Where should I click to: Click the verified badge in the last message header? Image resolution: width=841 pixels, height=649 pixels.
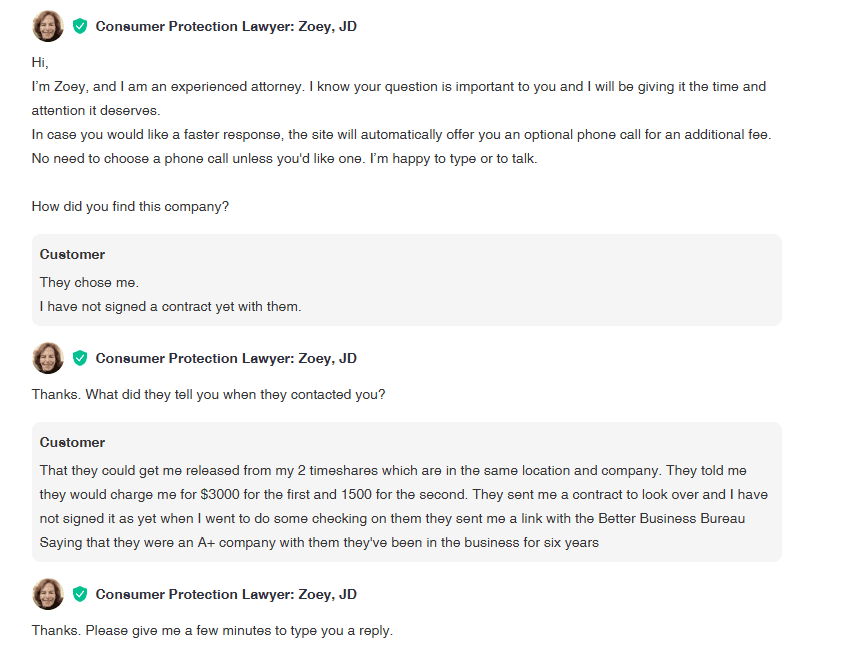80,594
